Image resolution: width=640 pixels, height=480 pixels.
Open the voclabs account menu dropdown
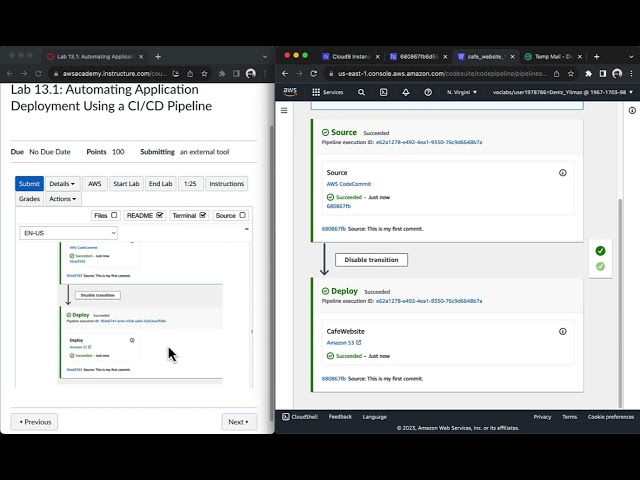(x=562, y=92)
